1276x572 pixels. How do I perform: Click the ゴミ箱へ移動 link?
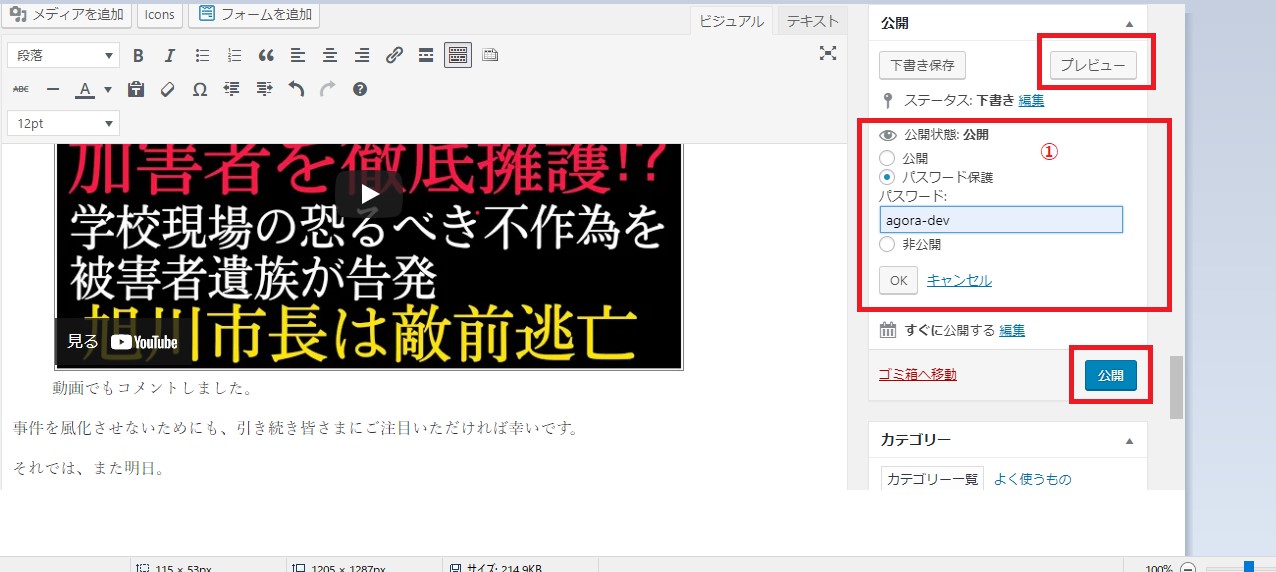[x=917, y=374]
